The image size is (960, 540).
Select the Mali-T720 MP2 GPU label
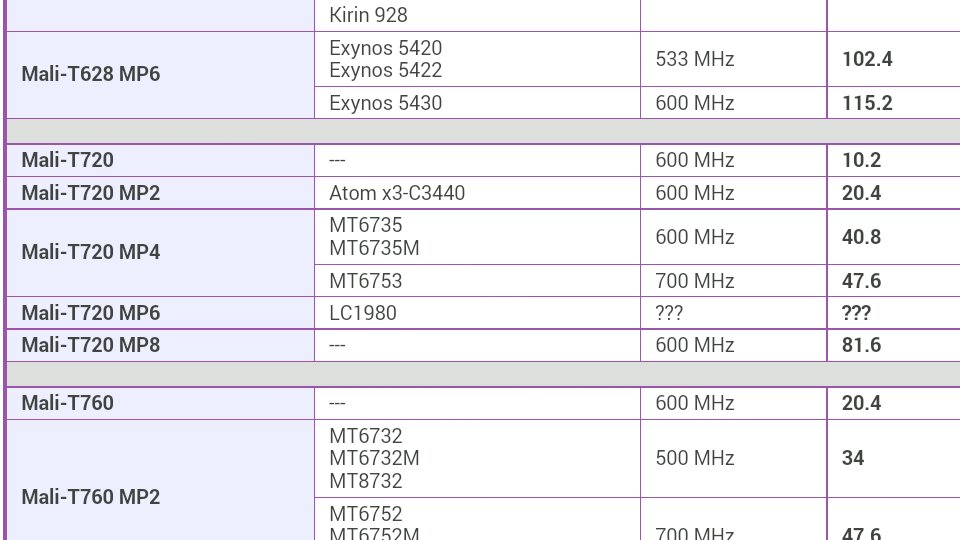[x=91, y=193]
